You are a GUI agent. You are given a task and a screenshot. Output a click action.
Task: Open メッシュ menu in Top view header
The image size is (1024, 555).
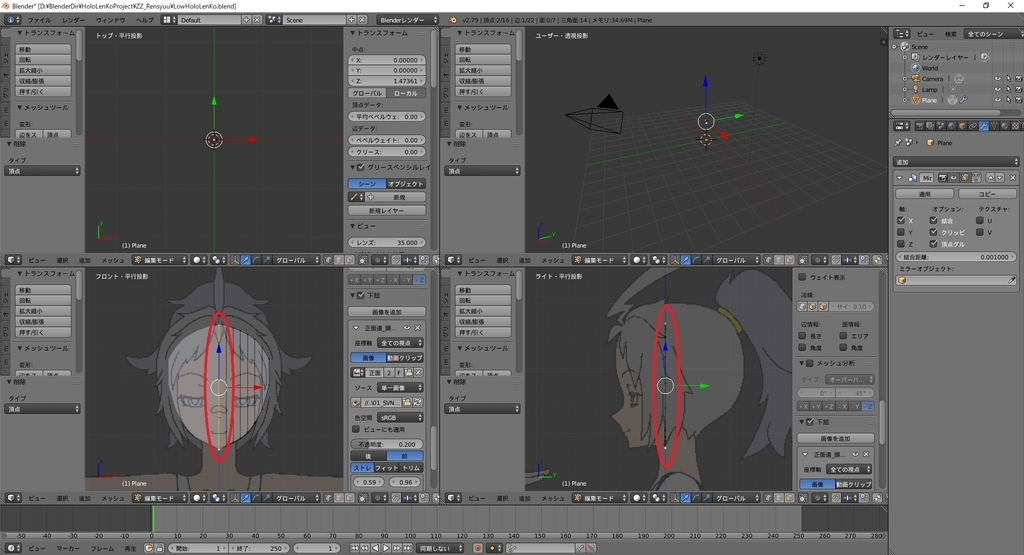point(112,260)
